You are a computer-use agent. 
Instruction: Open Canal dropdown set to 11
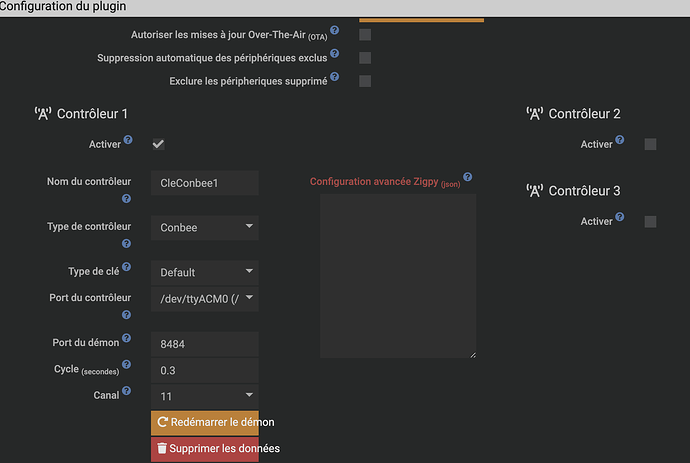(x=204, y=396)
